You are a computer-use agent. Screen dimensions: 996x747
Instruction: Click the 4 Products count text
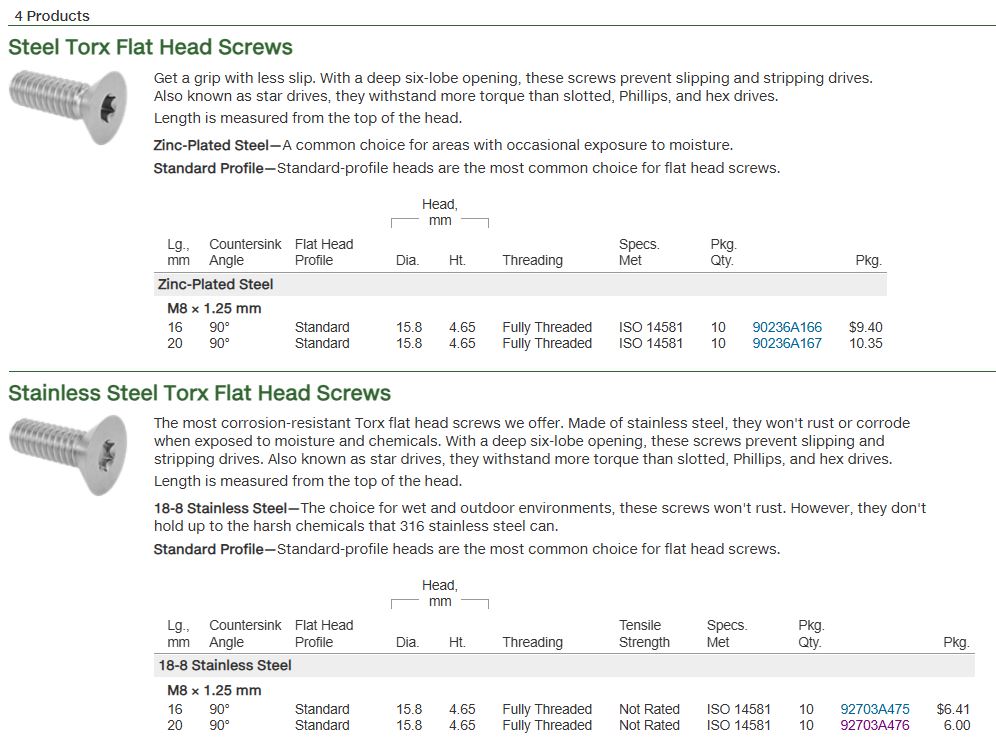pos(51,16)
